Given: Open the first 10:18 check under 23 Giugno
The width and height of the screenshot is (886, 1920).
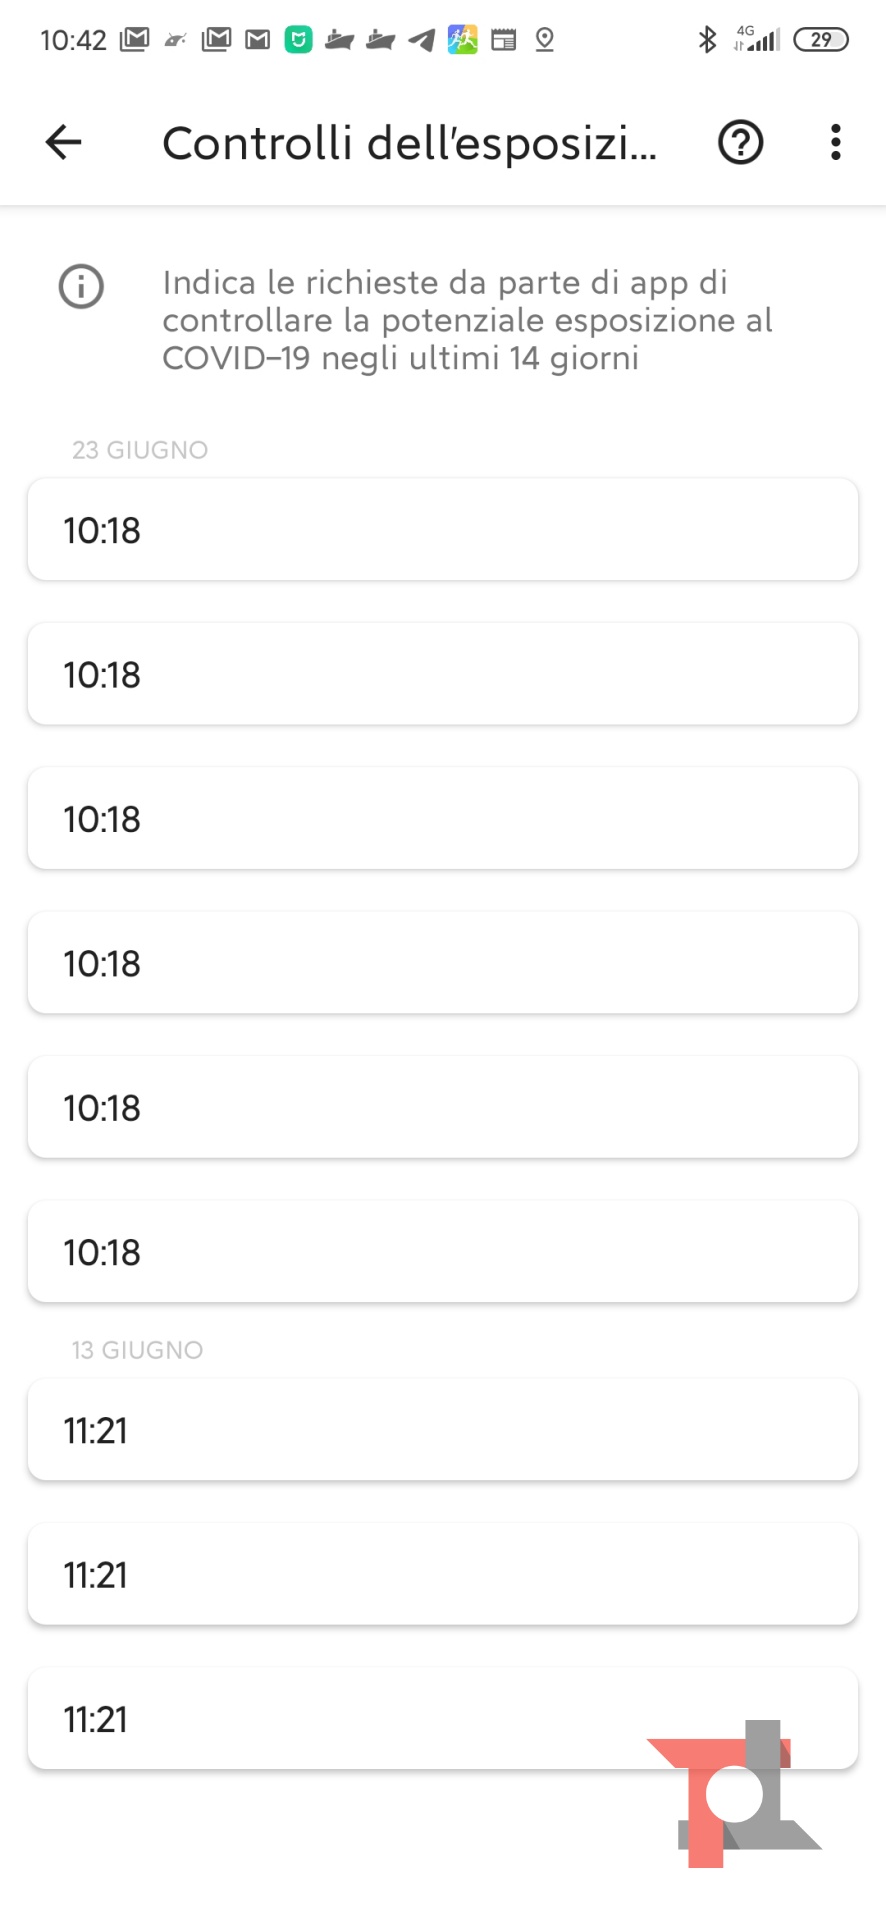Looking at the screenshot, I should [442, 530].
